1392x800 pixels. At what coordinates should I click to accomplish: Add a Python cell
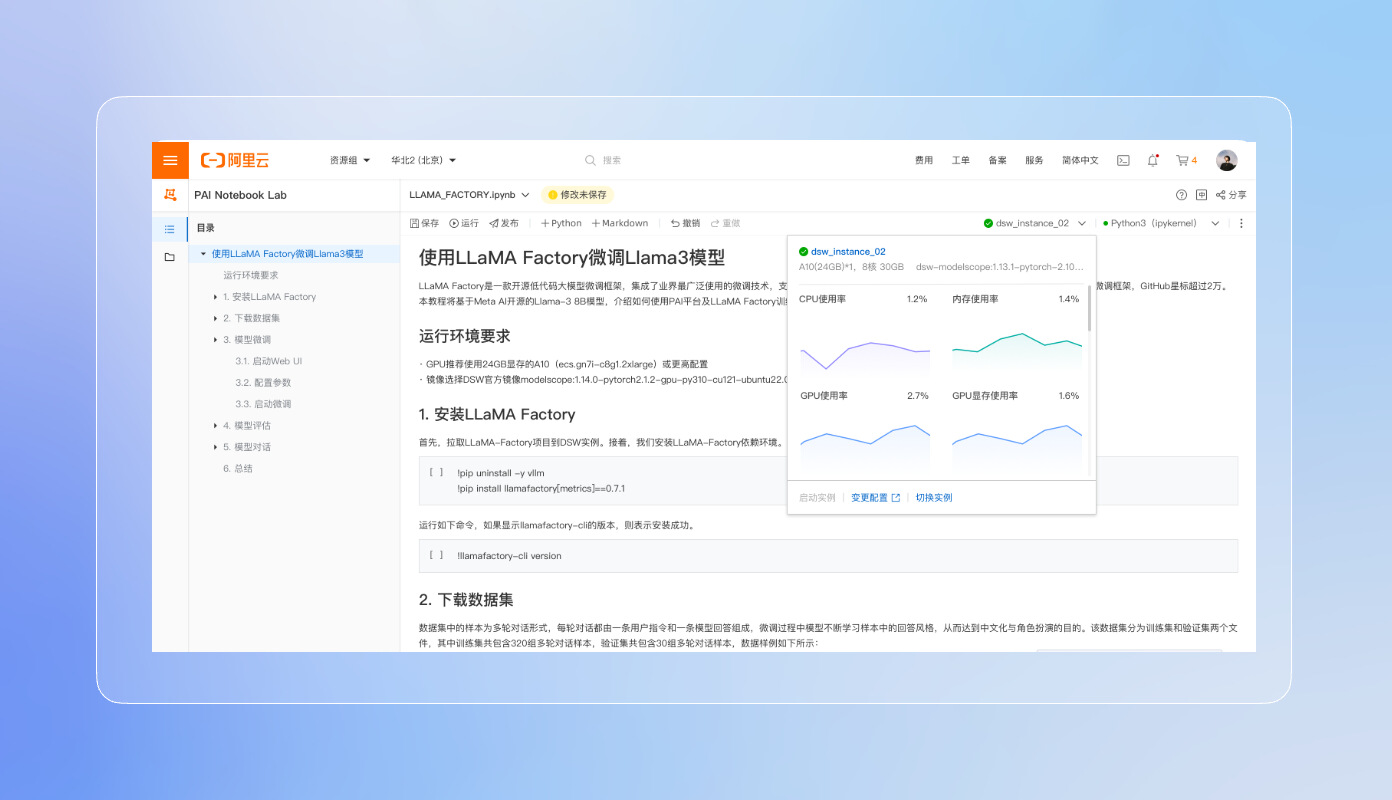point(561,223)
